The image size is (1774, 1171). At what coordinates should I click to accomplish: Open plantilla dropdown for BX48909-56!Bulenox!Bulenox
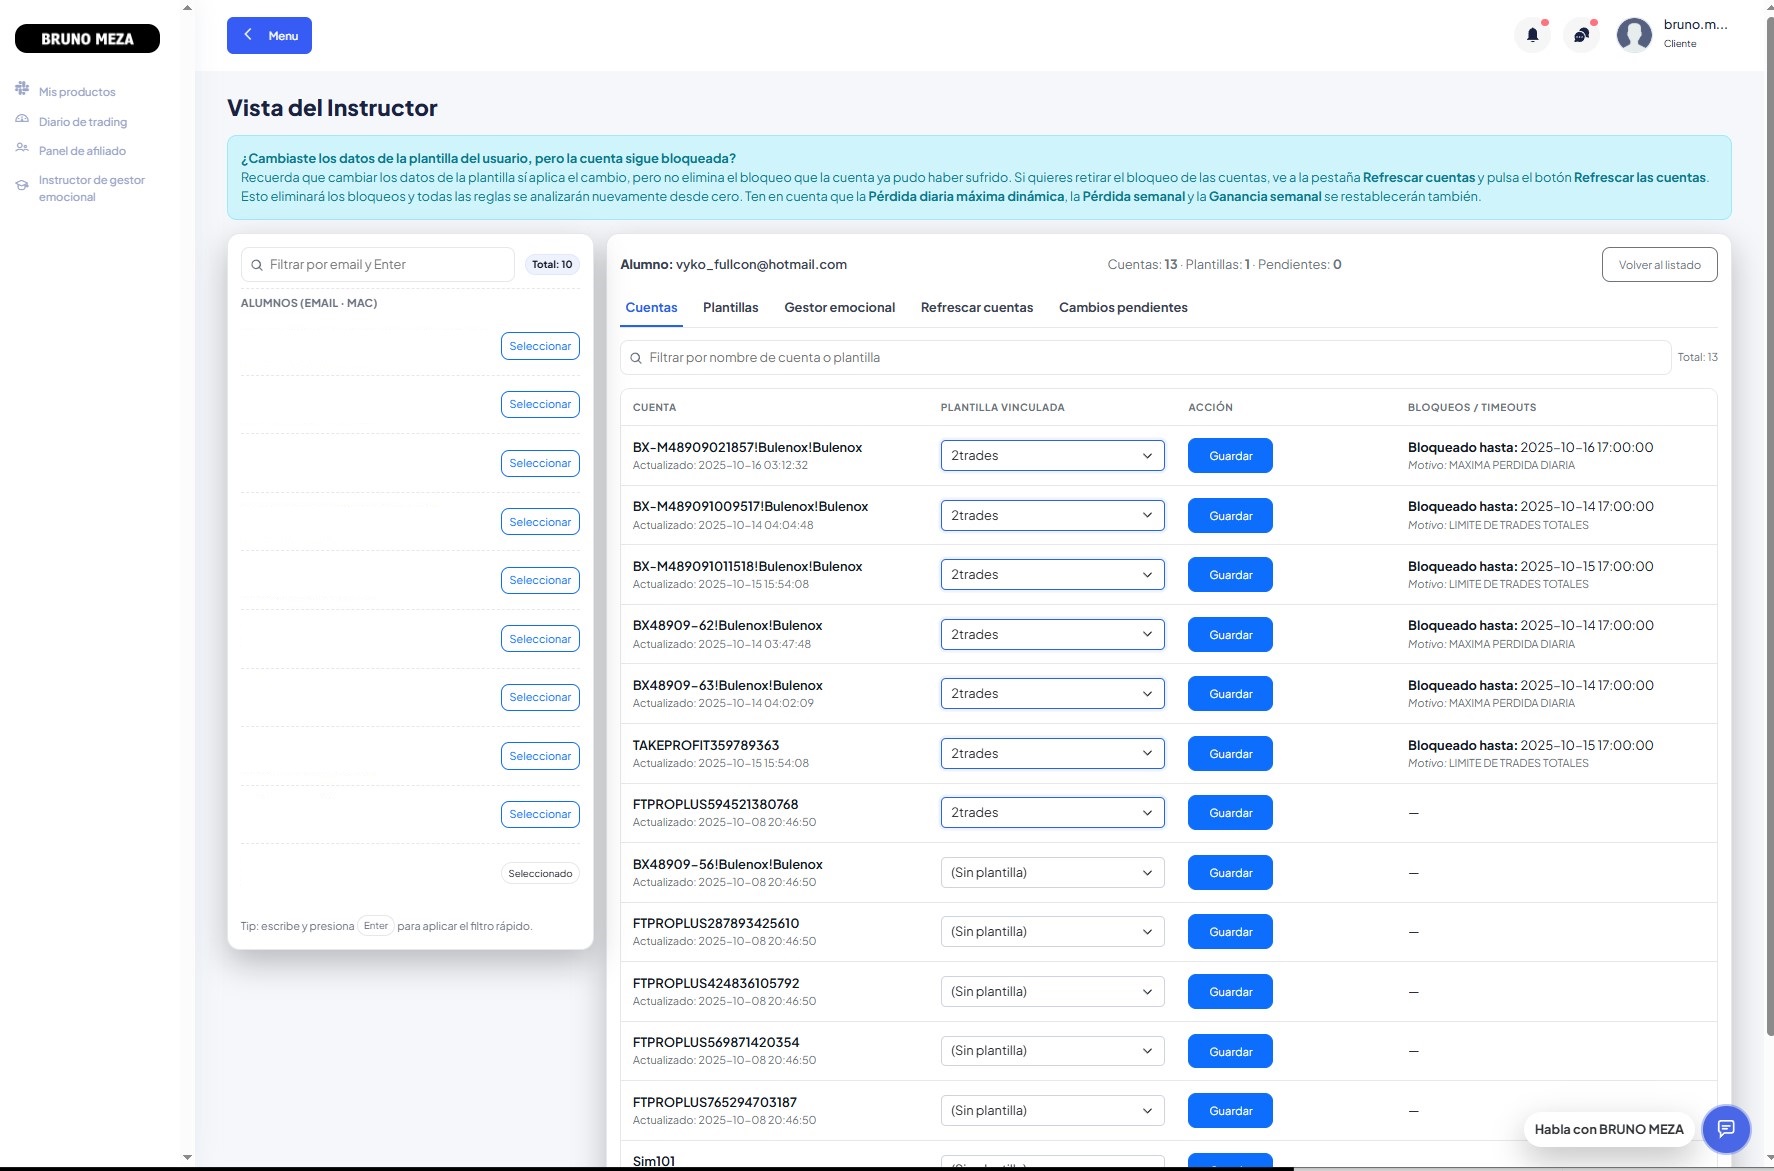coord(1052,873)
